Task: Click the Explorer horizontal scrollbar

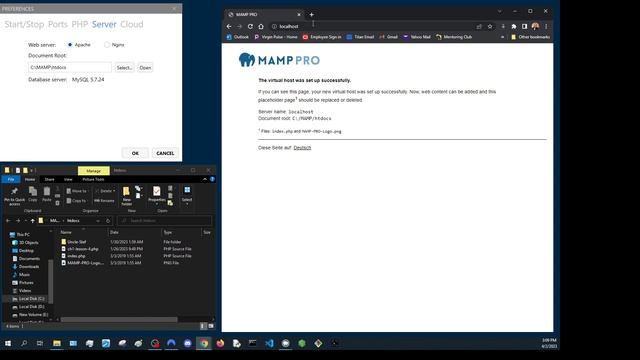Action: click(x=119, y=320)
